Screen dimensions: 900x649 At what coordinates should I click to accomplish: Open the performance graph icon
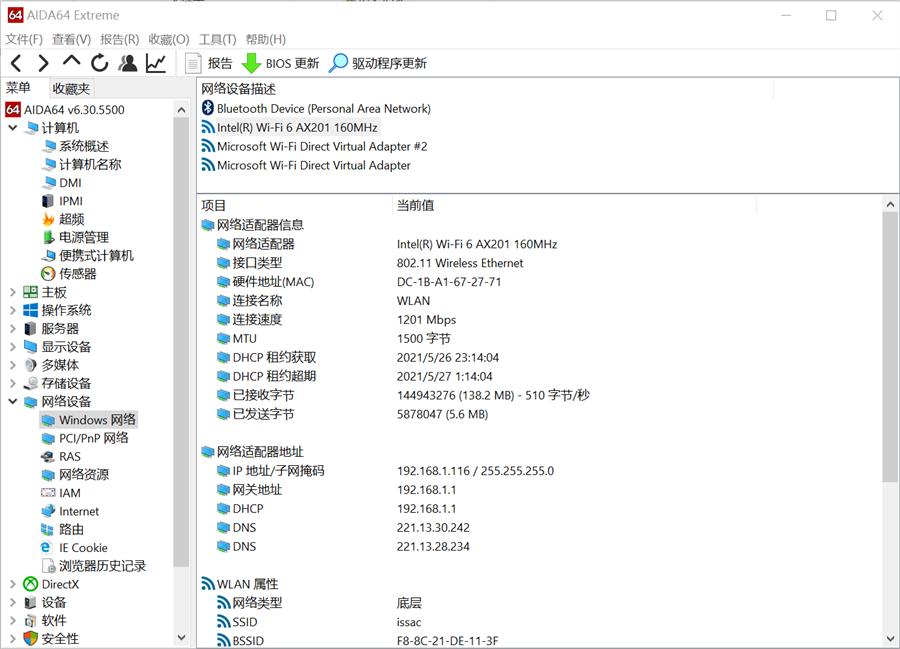click(156, 63)
